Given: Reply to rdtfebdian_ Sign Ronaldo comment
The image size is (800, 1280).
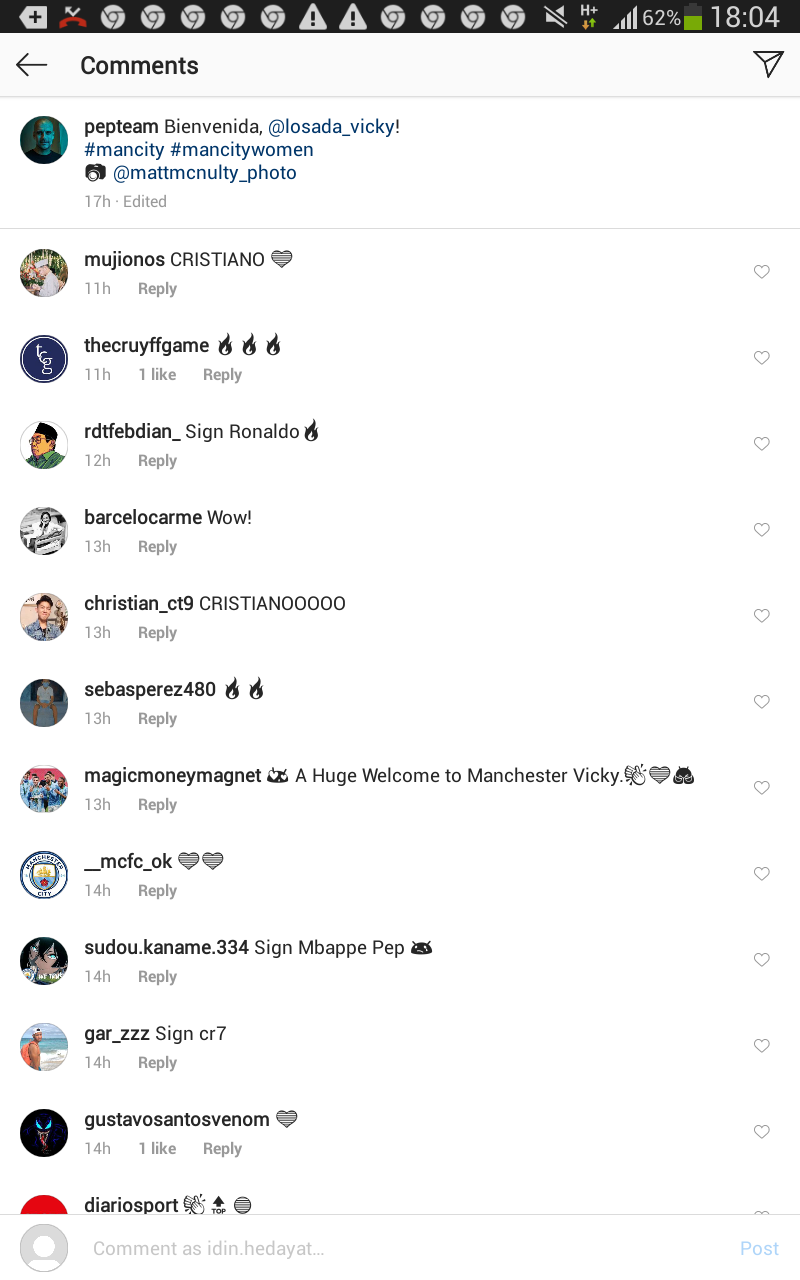Looking at the screenshot, I should point(157,461).
